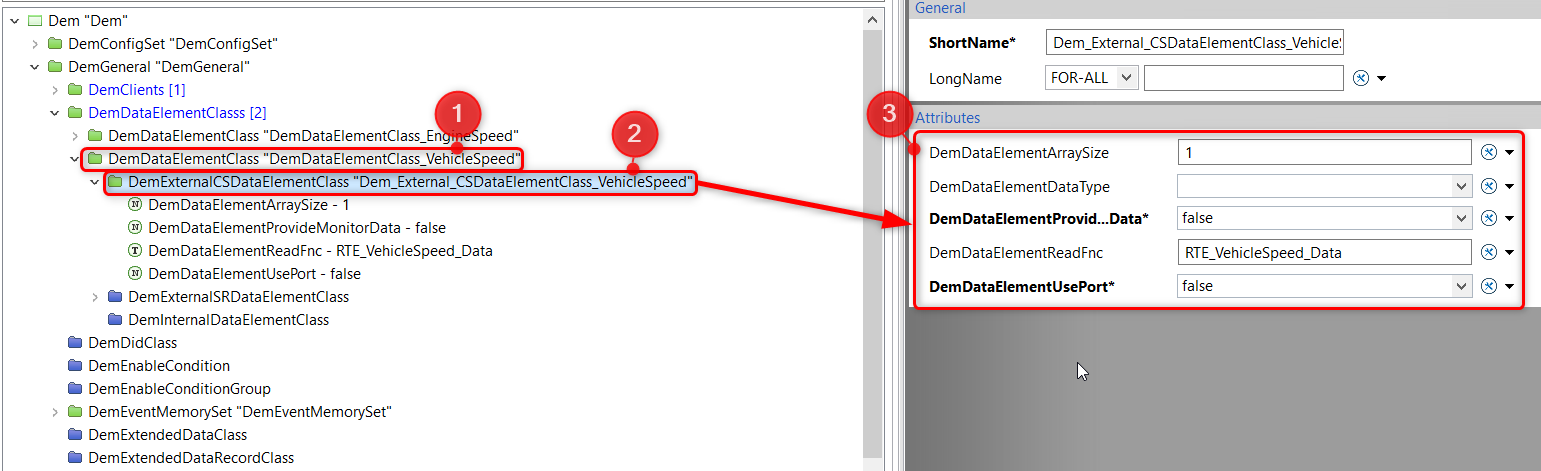1541x471 pixels.
Task: Click the reset icon for DemDataElementDataType attribute
Action: (x=1488, y=186)
